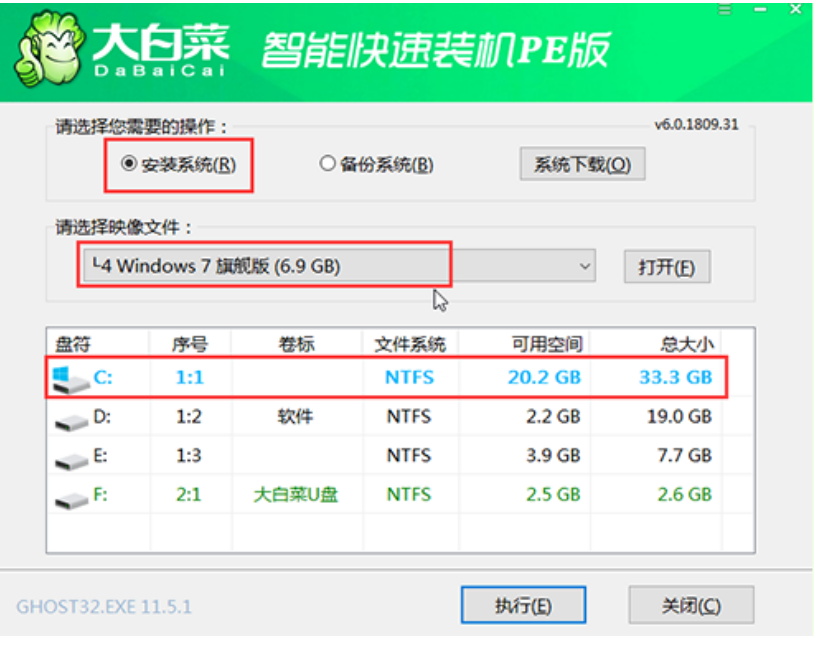The image size is (831, 649).
Task: Click the E: drive icon
Action: pos(72,460)
